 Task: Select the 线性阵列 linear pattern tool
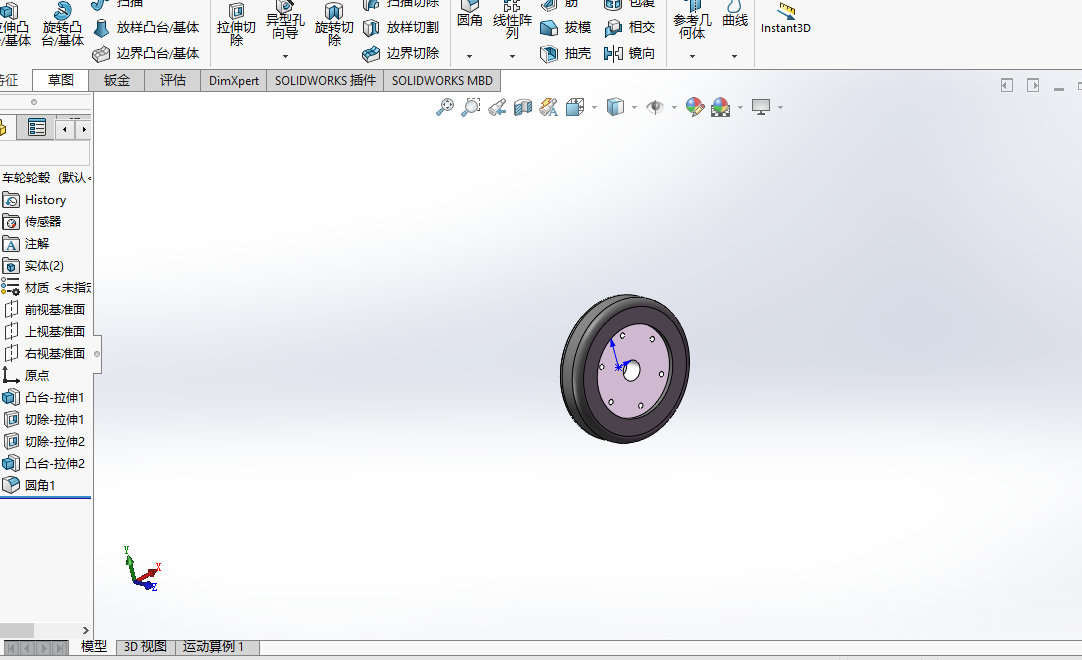point(512,20)
